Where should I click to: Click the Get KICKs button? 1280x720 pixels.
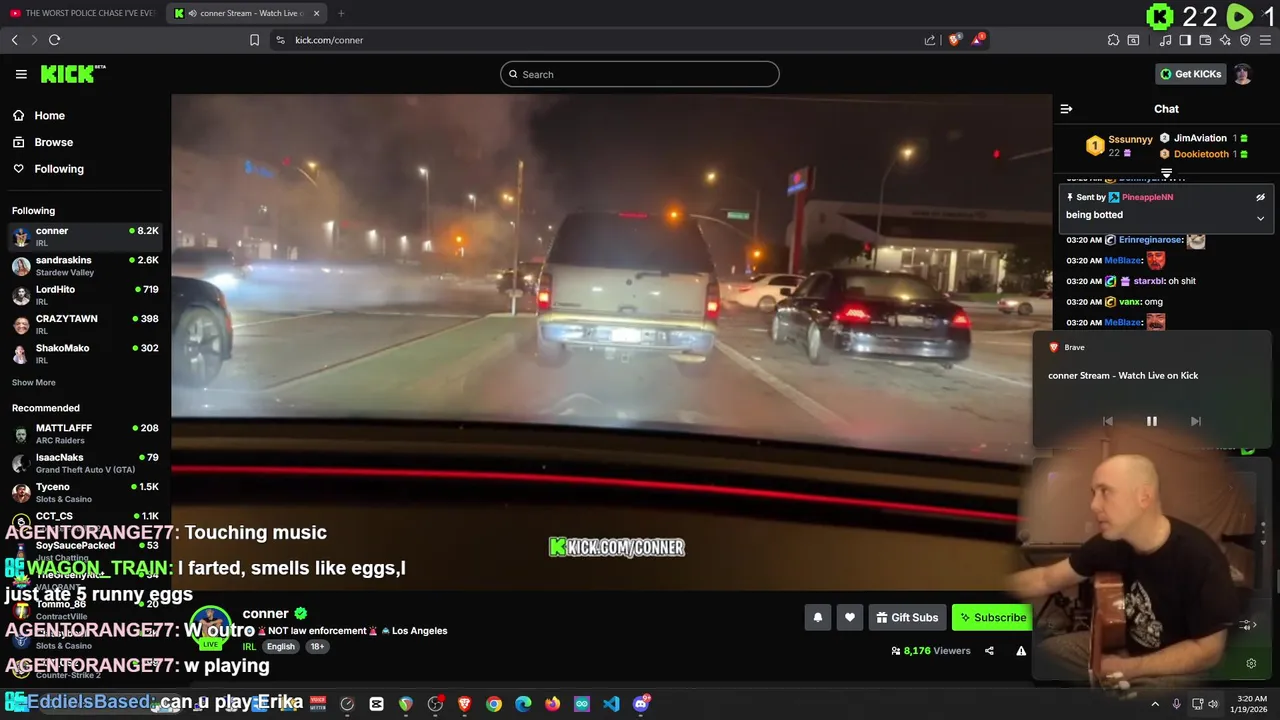[1190, 74]
